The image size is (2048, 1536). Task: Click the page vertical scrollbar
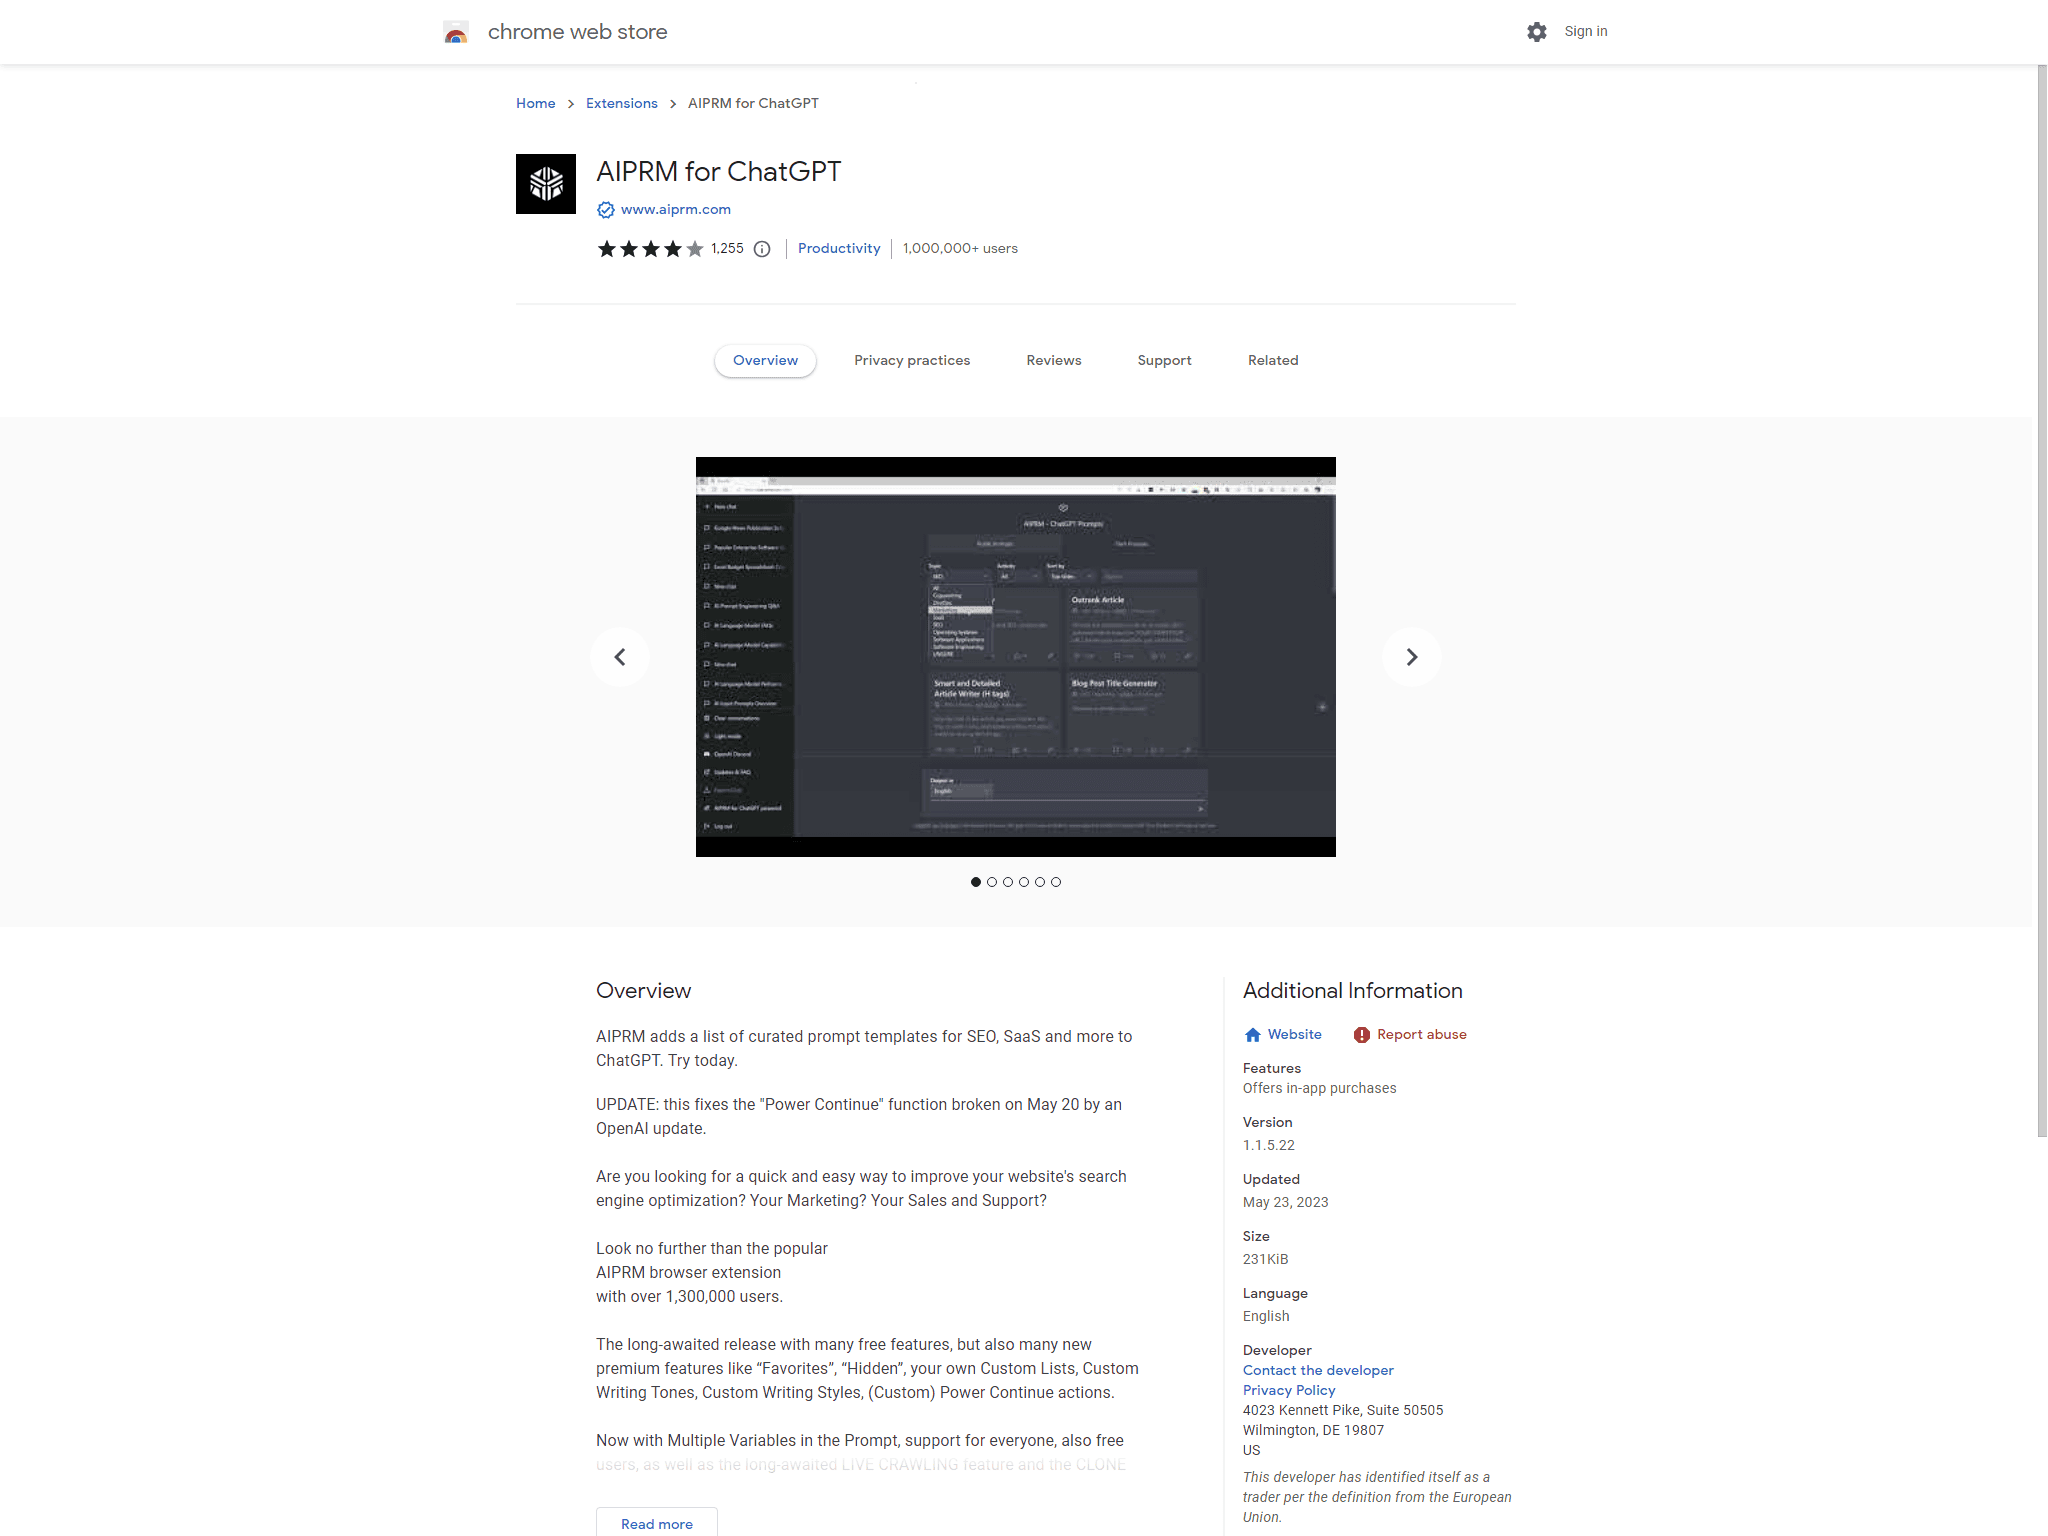point(2042,600)
